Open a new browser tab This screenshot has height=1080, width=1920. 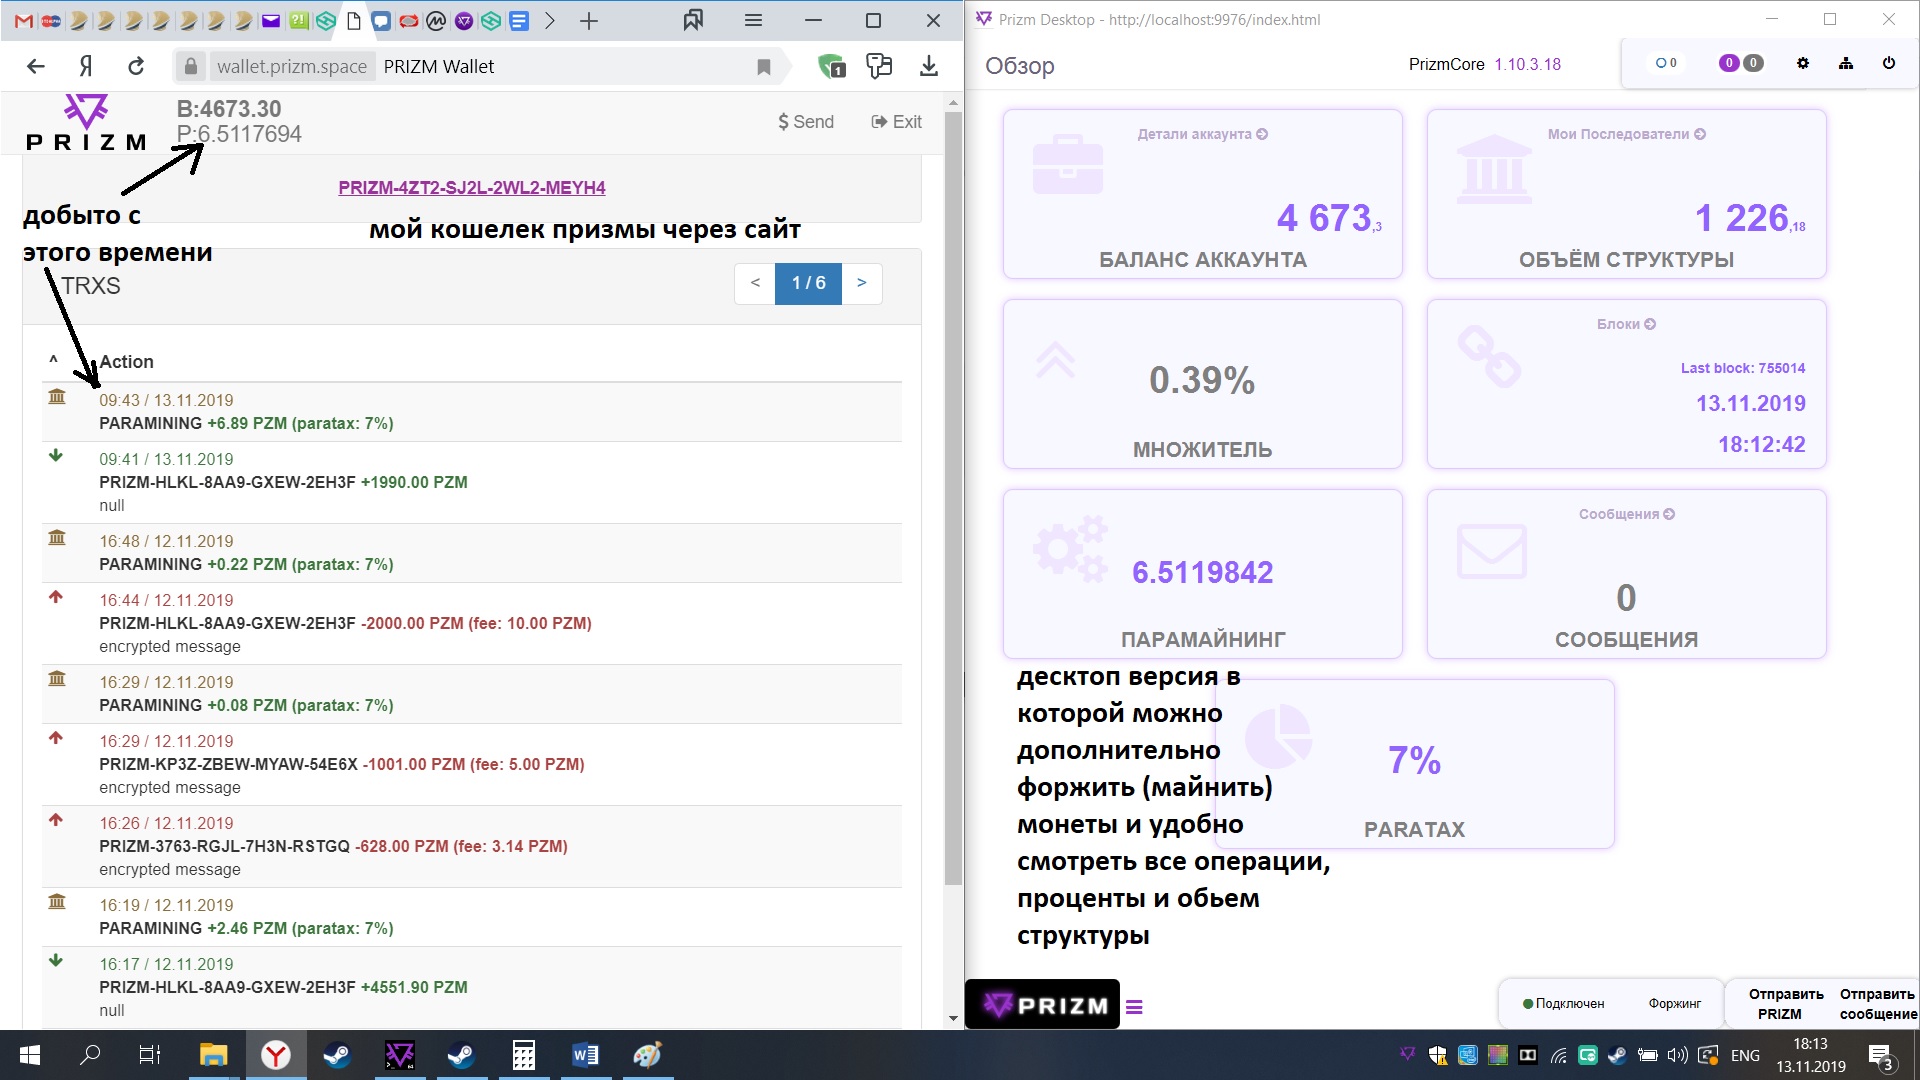[589, 21]
